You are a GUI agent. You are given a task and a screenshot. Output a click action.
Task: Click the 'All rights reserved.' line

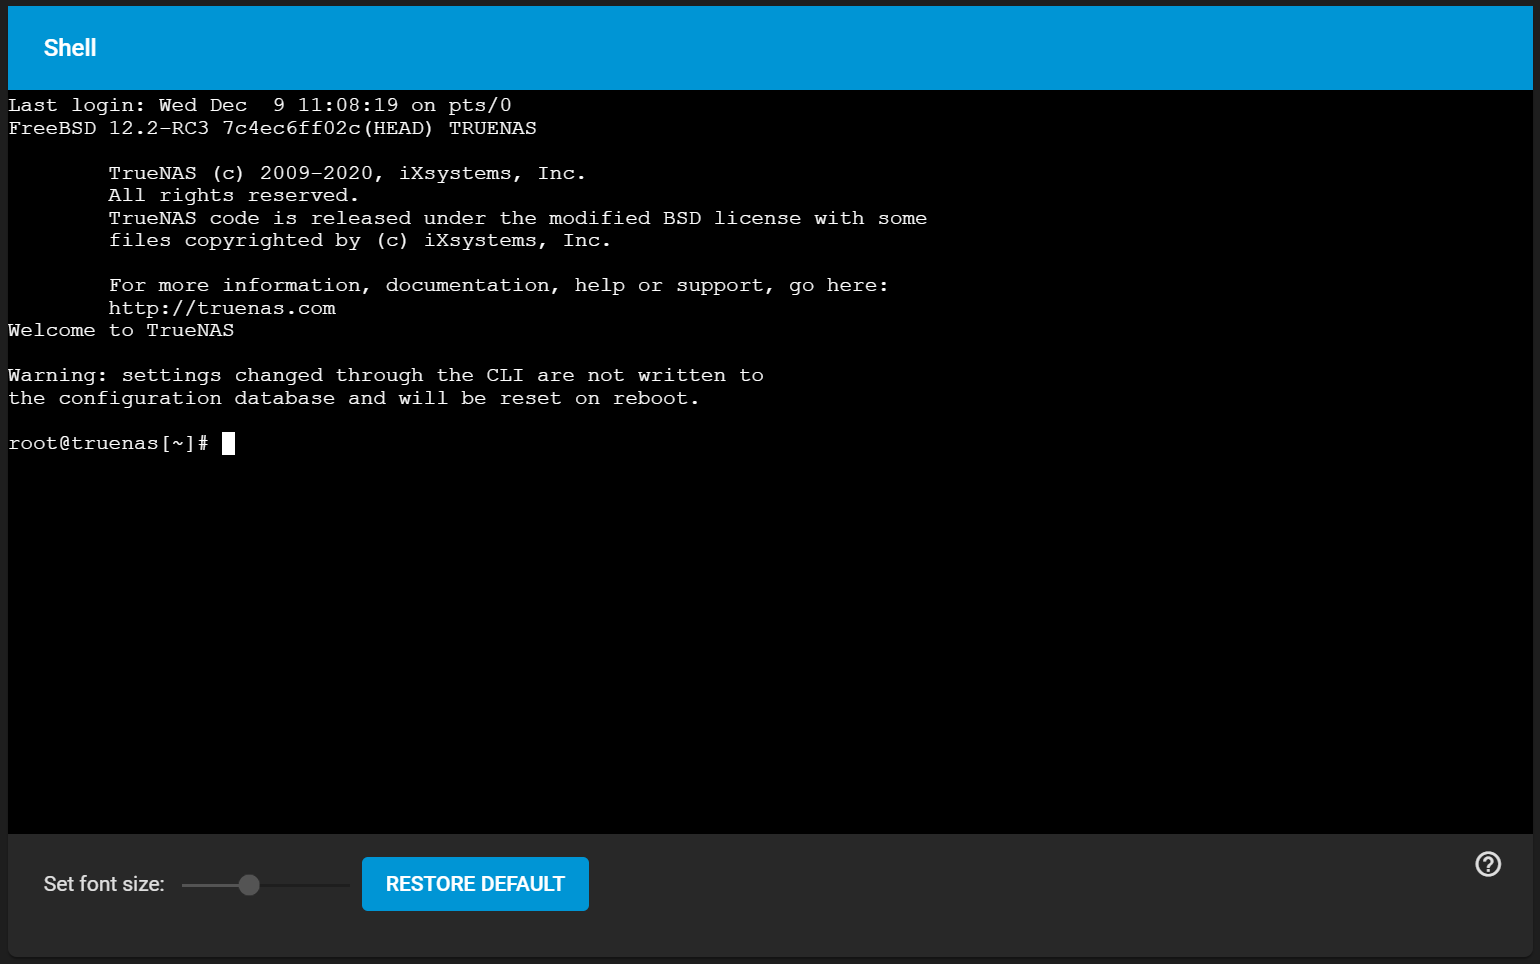point(234,195)
